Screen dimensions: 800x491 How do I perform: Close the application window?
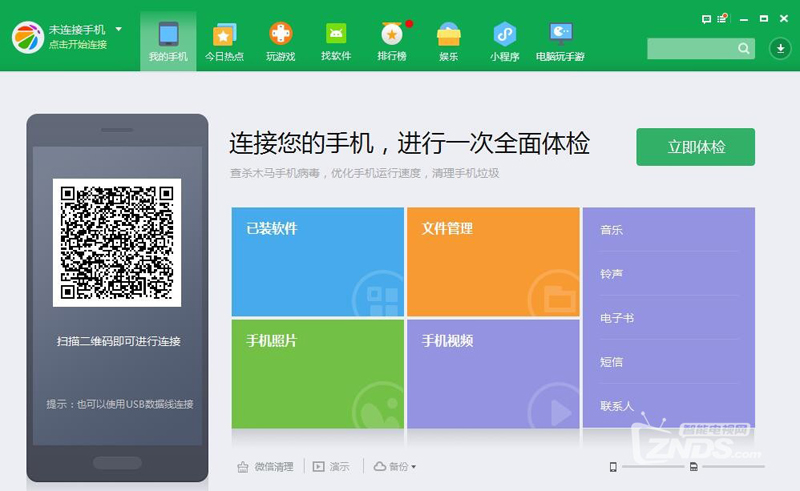tap(784, 18)
